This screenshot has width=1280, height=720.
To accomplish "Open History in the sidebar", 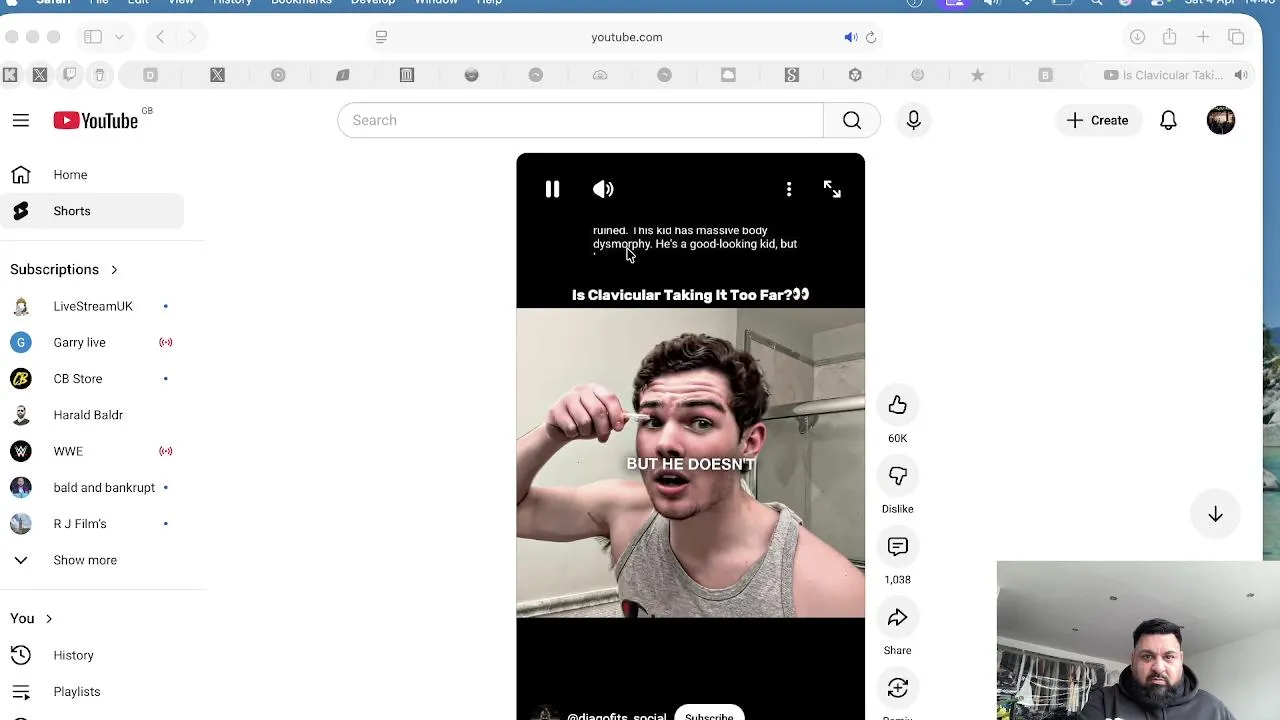I will coord(92,655).
